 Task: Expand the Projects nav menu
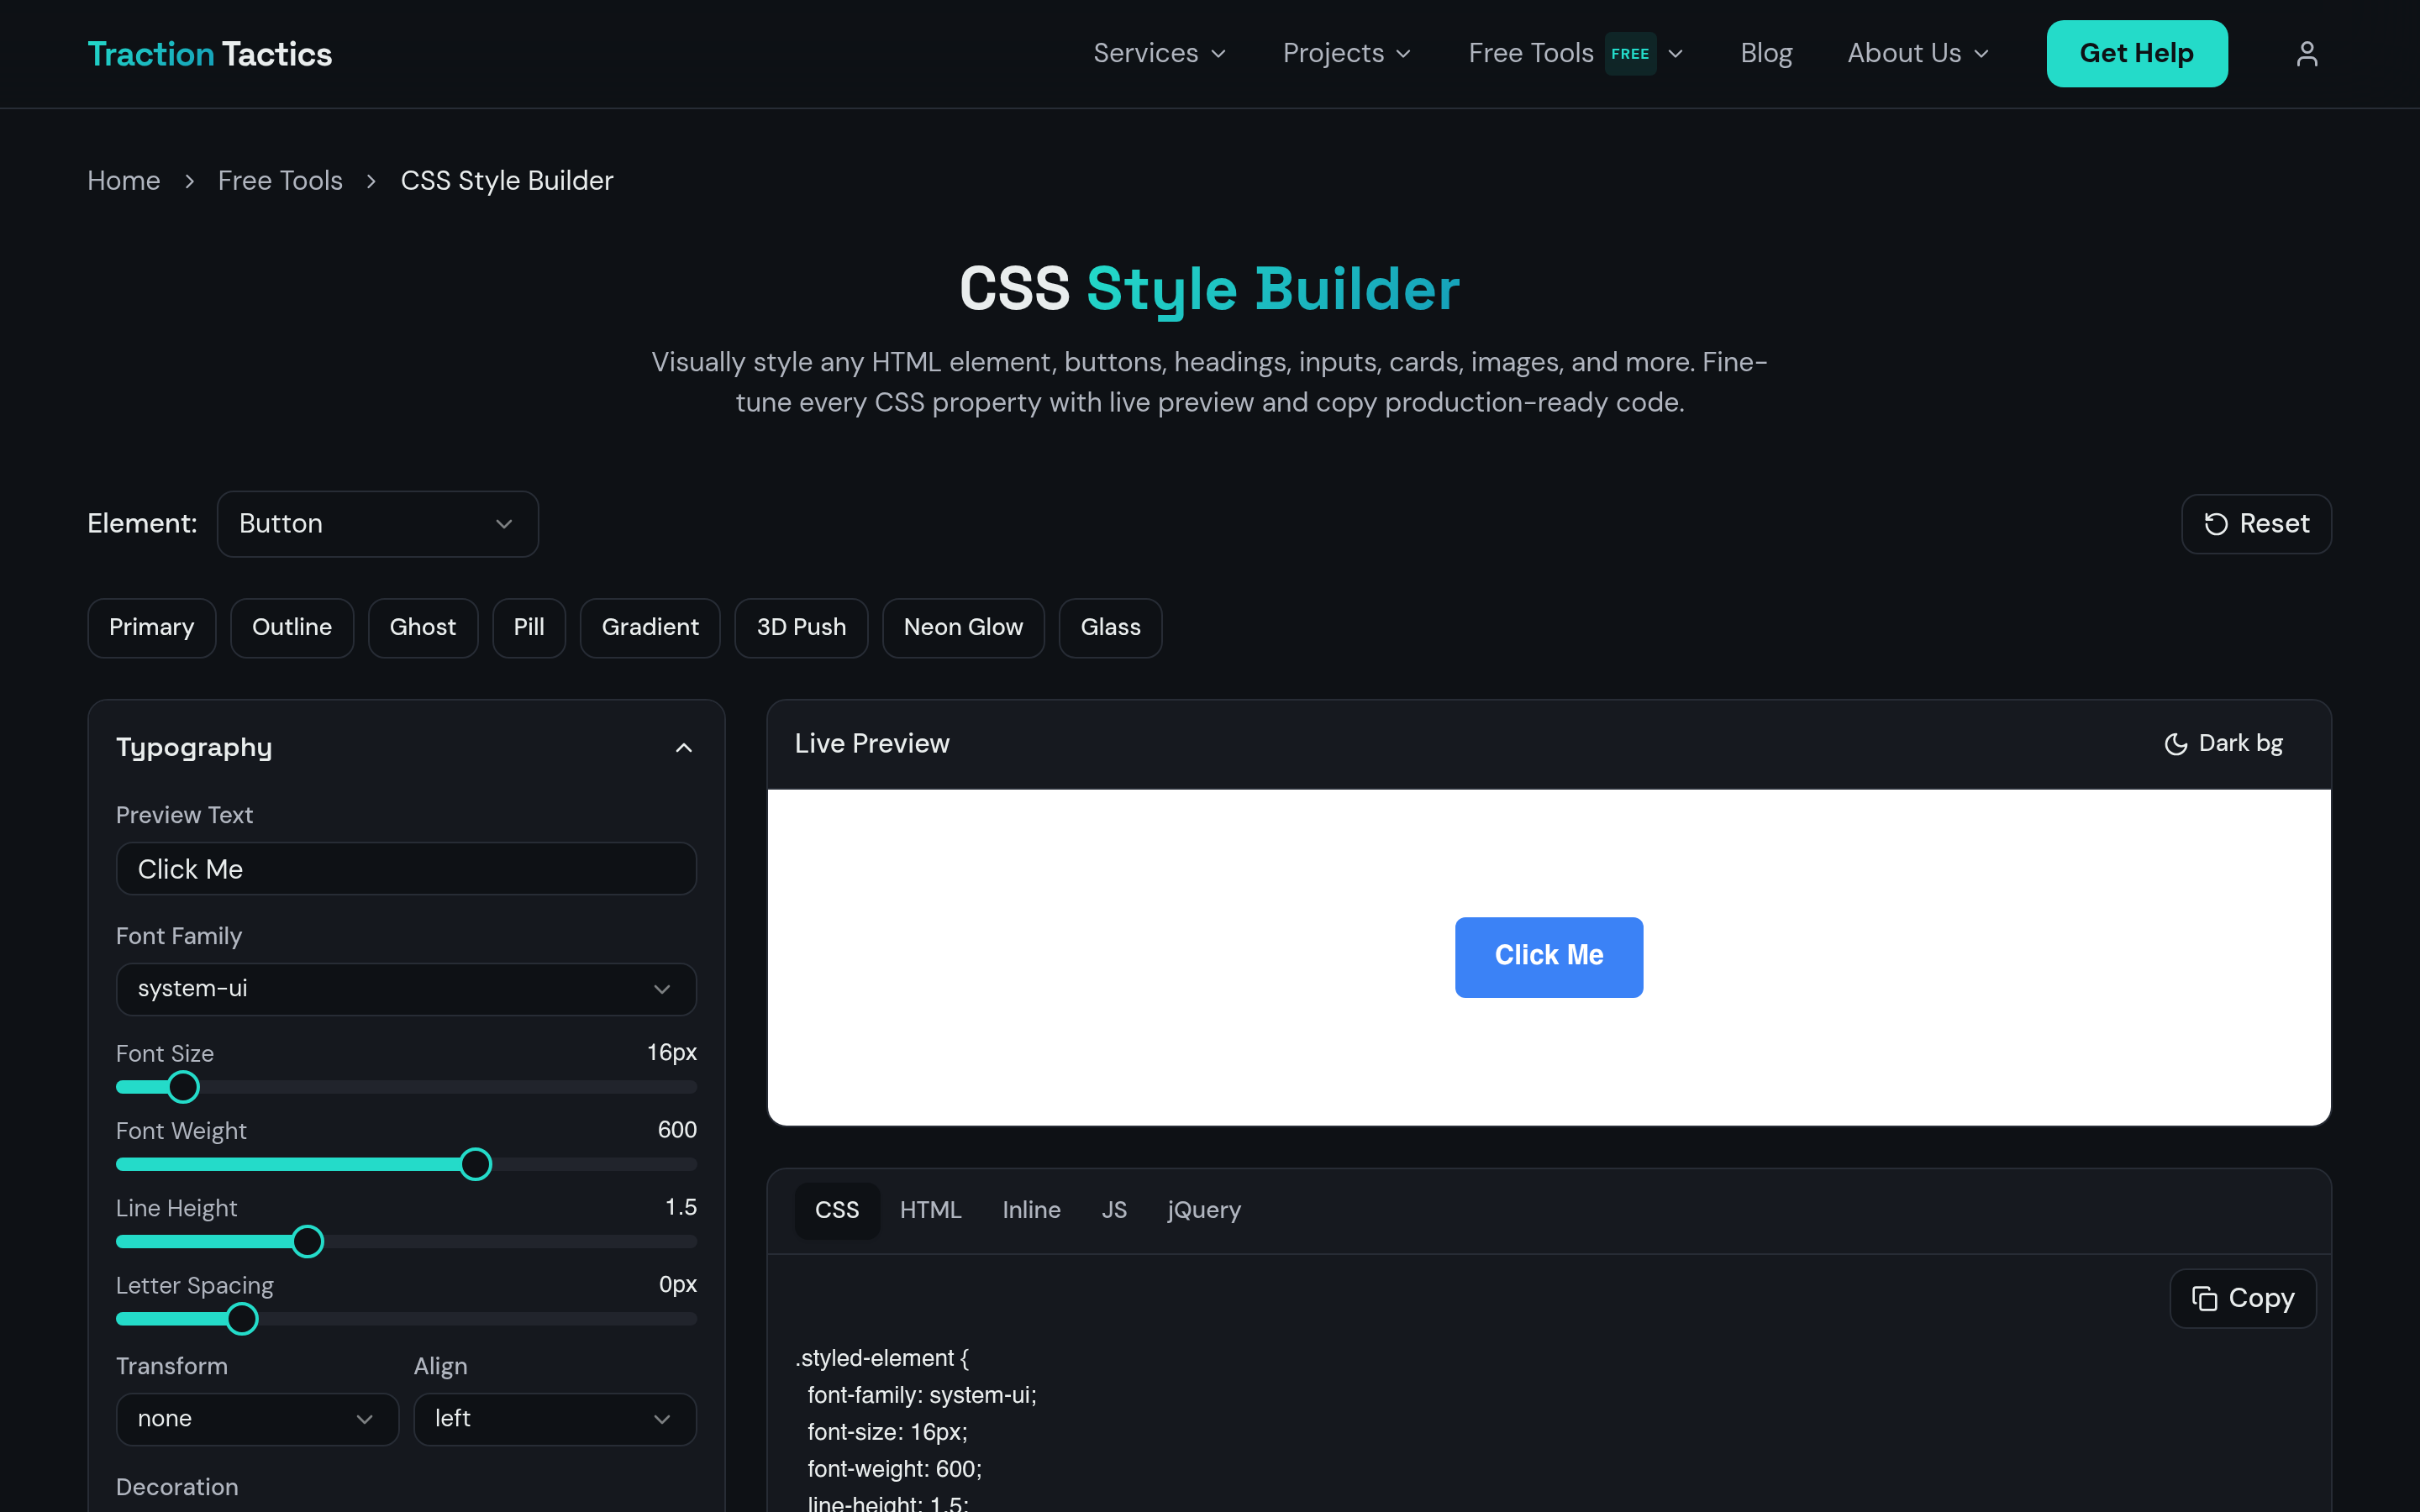point(1347,54)
